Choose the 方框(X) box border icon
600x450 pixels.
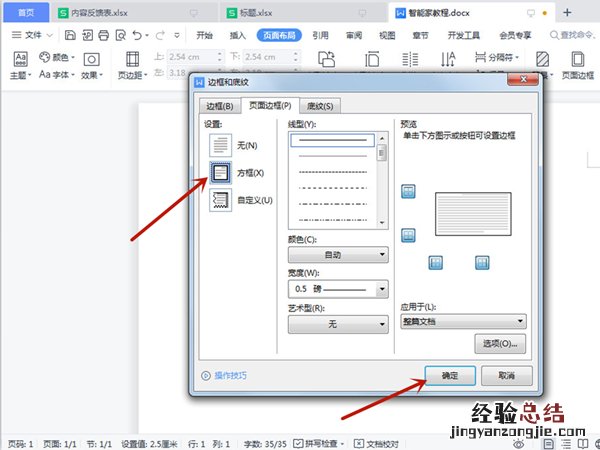point(221,173)
